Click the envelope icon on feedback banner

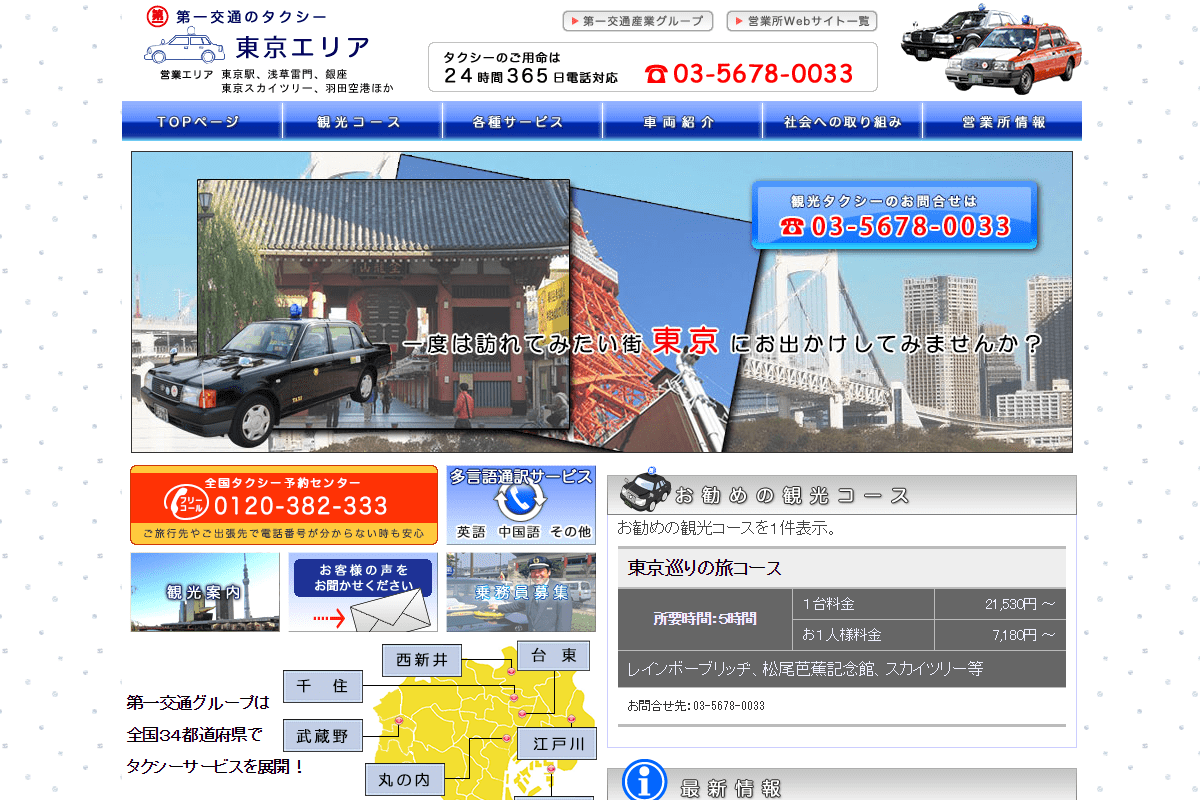pos(389,609)
